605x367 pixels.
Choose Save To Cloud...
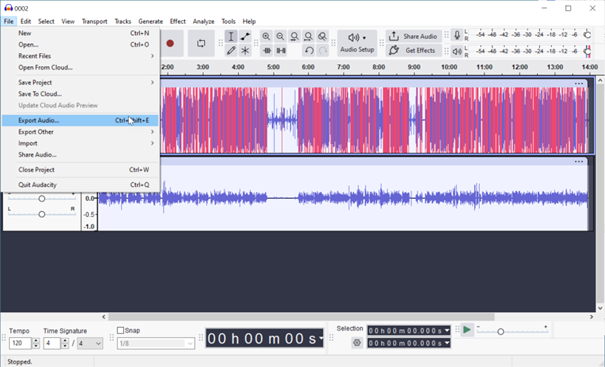click(x=80, y=94)
